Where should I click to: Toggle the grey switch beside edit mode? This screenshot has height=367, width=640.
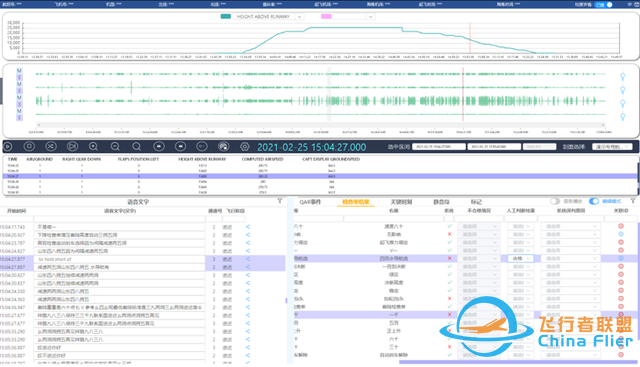coord(555,201)
